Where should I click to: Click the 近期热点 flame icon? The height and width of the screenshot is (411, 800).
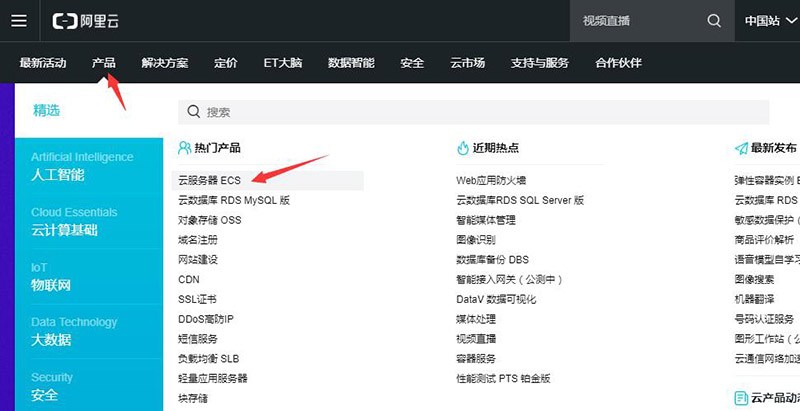[463, 148]
